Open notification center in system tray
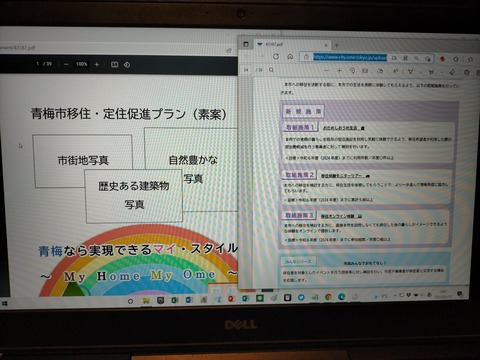Image resolution: width=480 pixels, height=360 pixels. point(460,294)
